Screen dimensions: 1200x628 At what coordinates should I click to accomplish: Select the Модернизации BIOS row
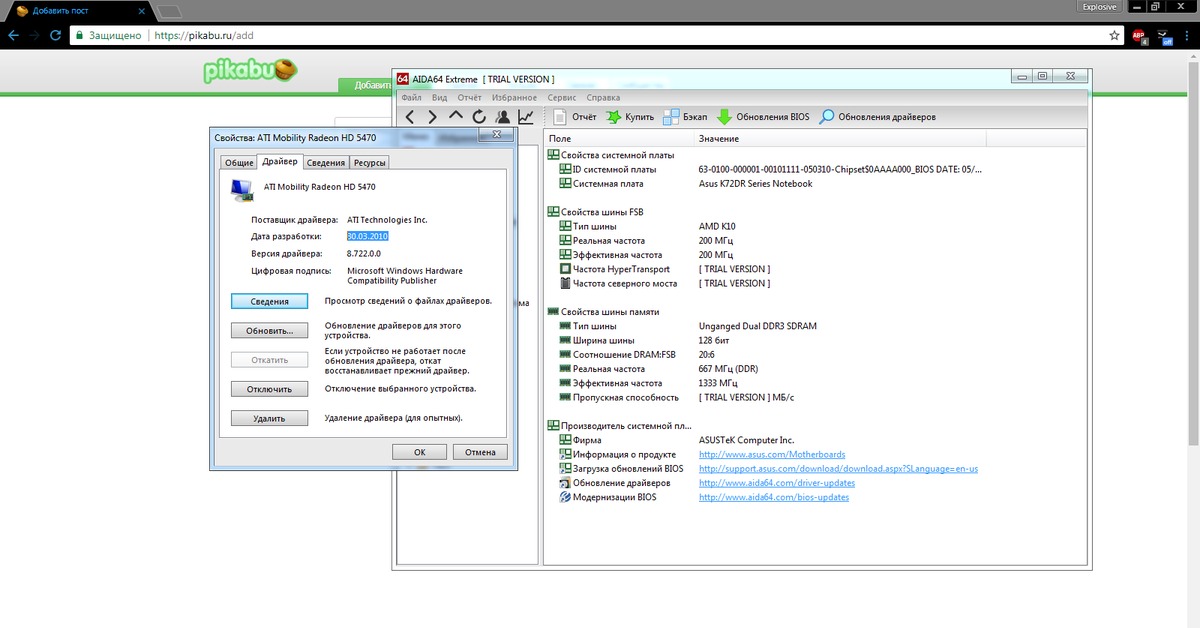[607, 497]
